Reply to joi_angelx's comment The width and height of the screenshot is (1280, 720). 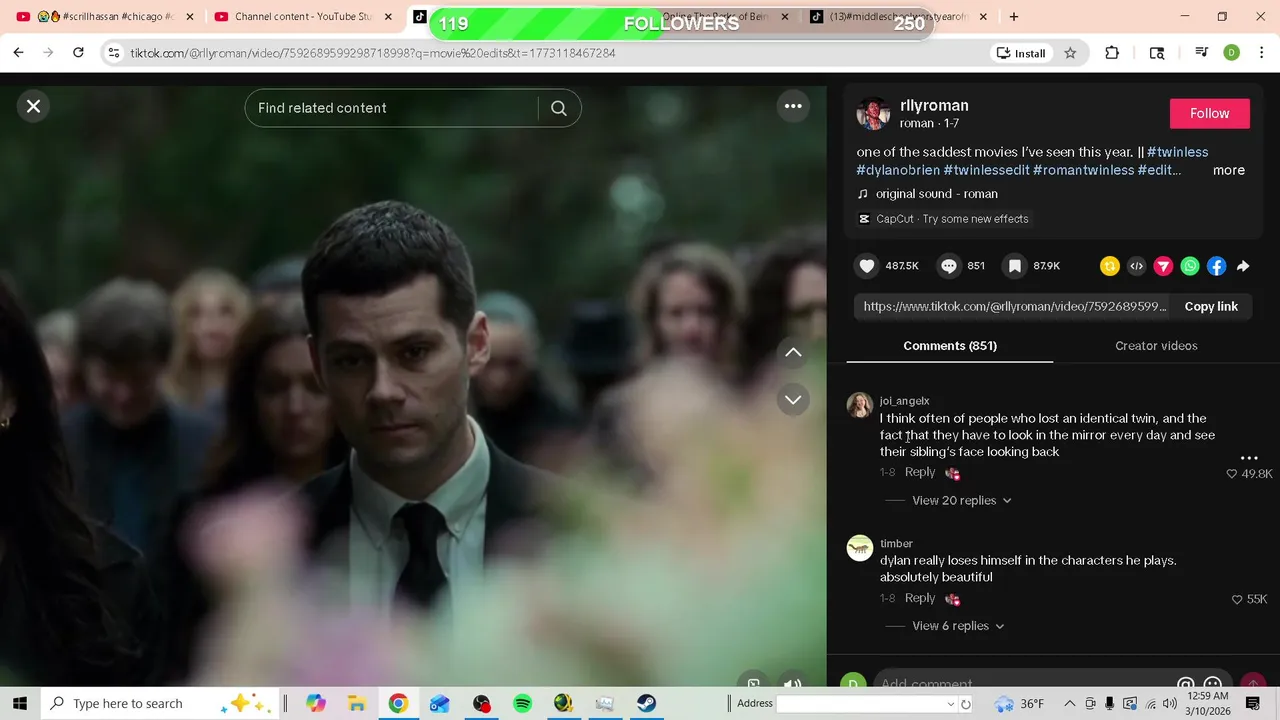920,472
